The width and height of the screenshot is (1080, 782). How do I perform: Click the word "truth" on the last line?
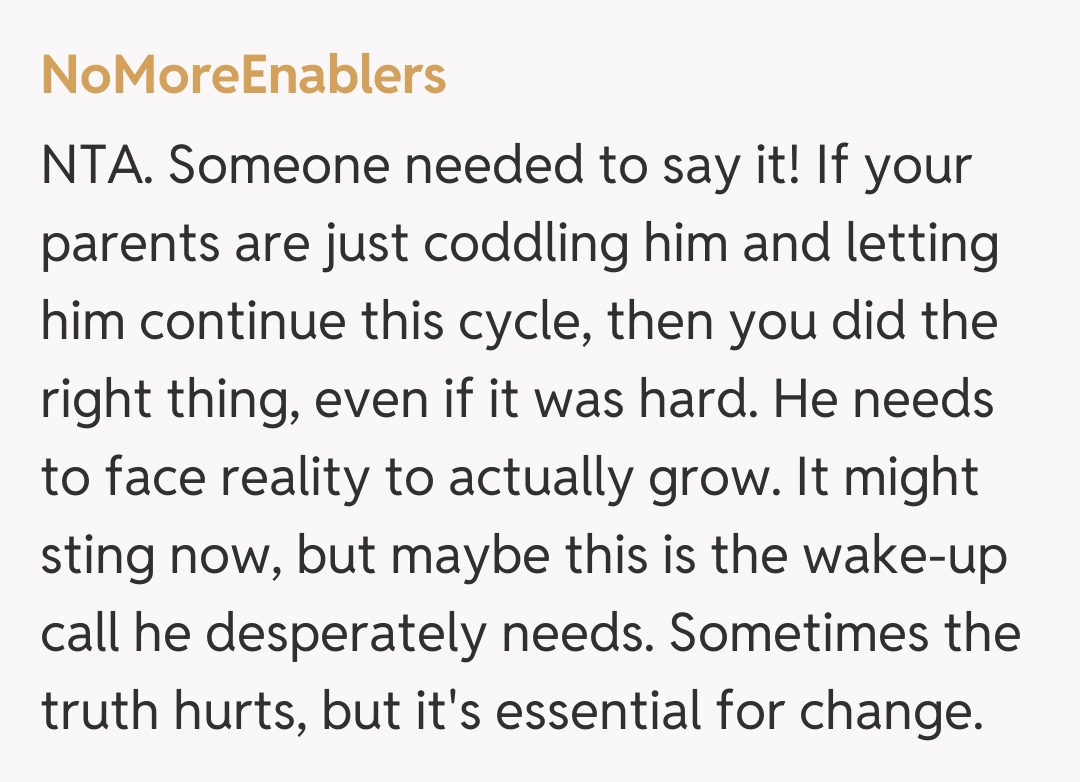(x=102, y=712)
